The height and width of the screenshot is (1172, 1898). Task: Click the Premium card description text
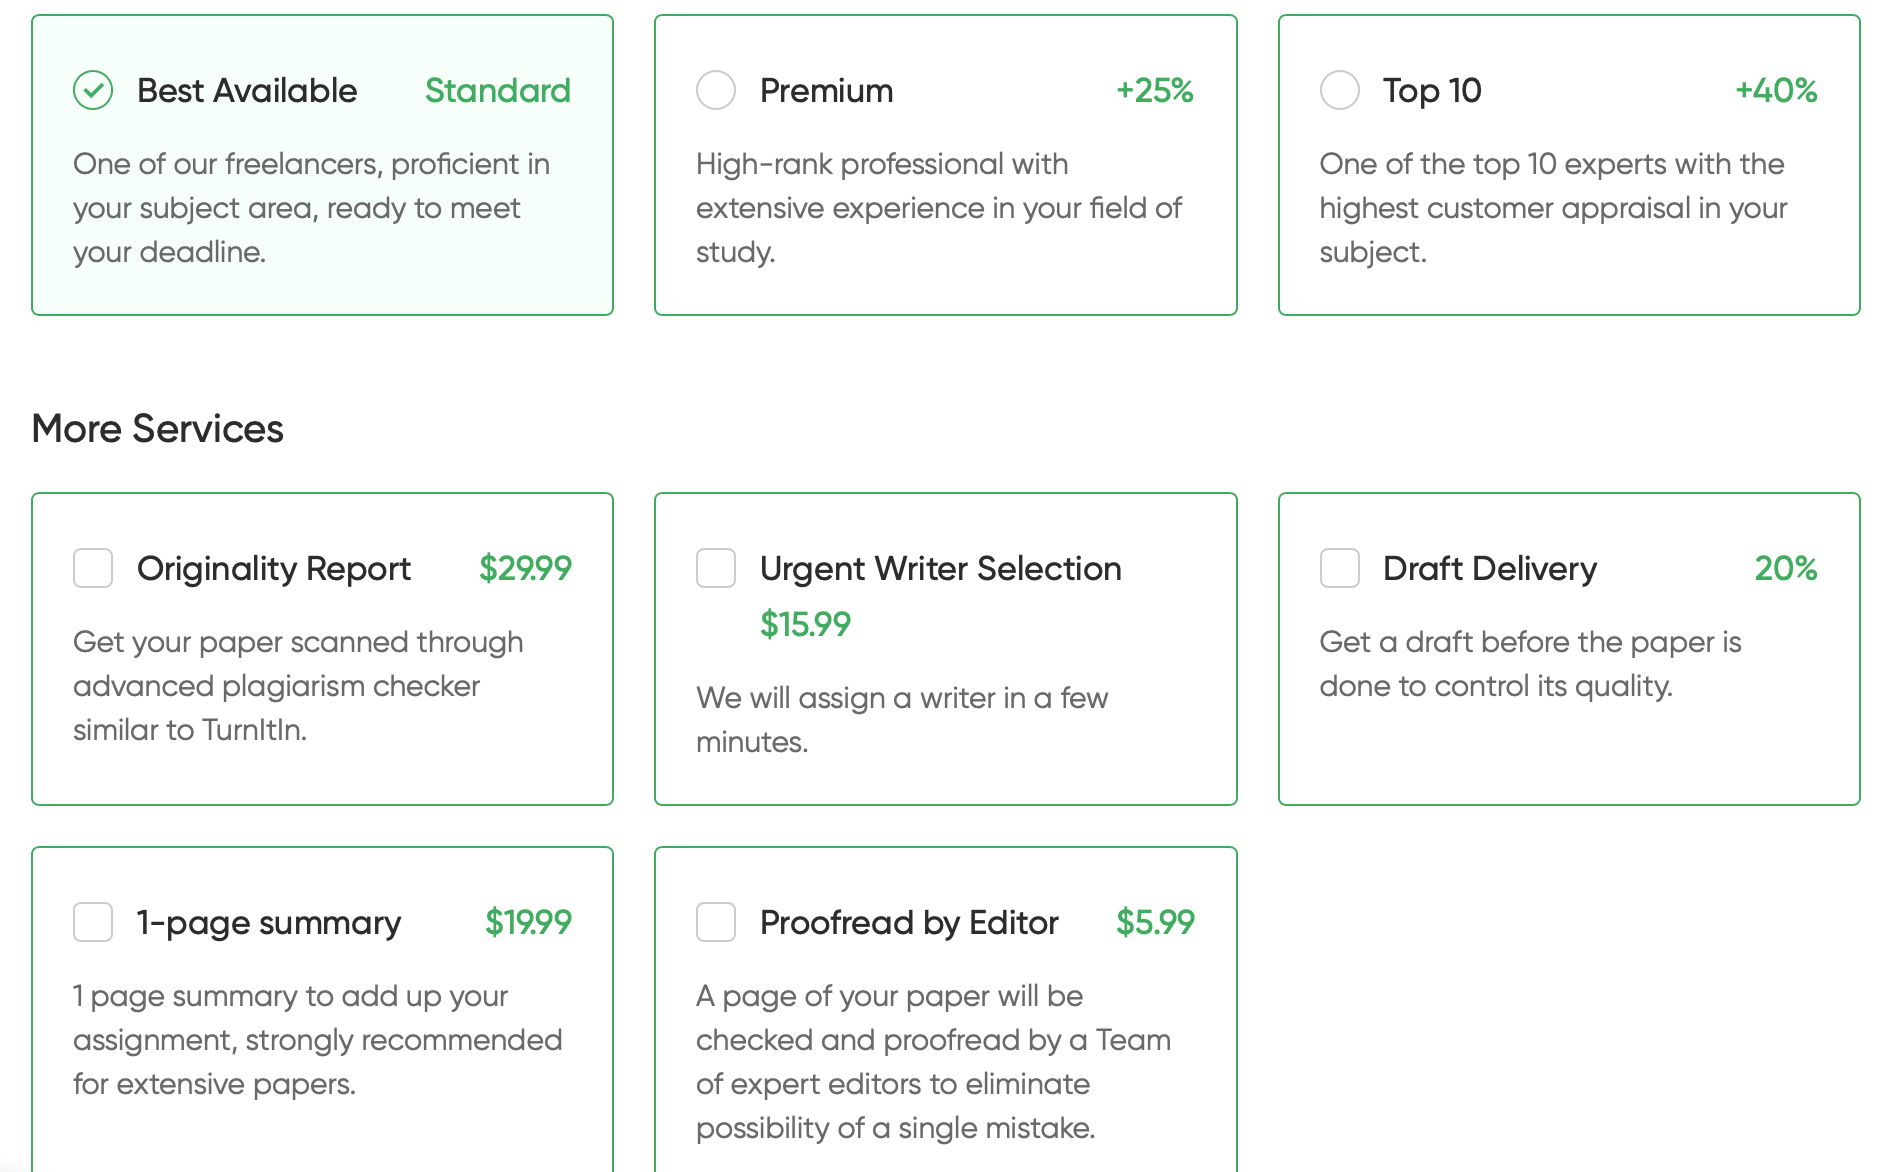click(939, 208)
